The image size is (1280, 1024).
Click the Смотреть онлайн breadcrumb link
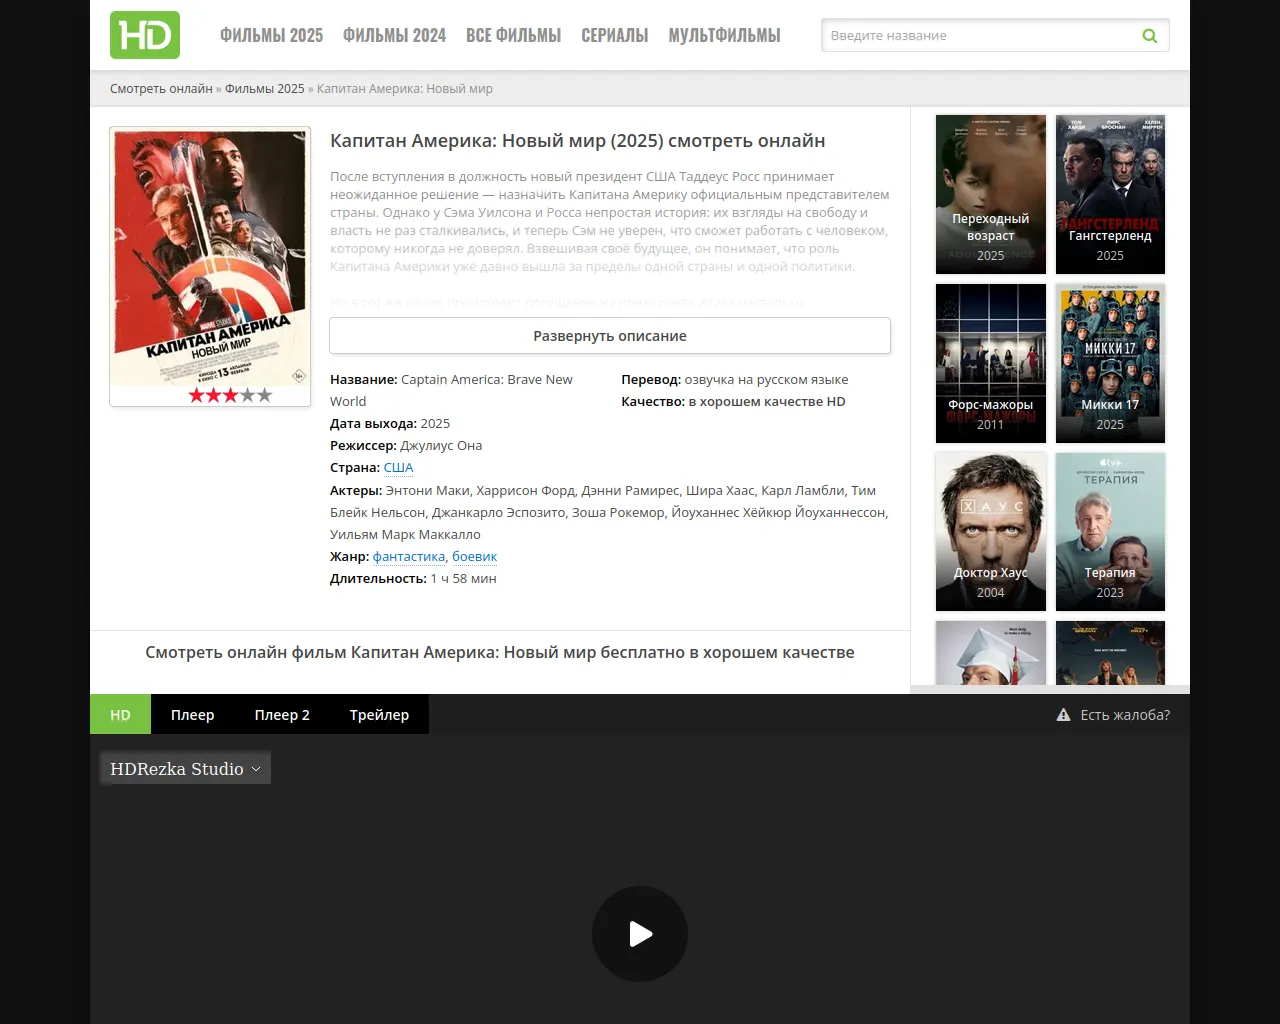(161, 88)
